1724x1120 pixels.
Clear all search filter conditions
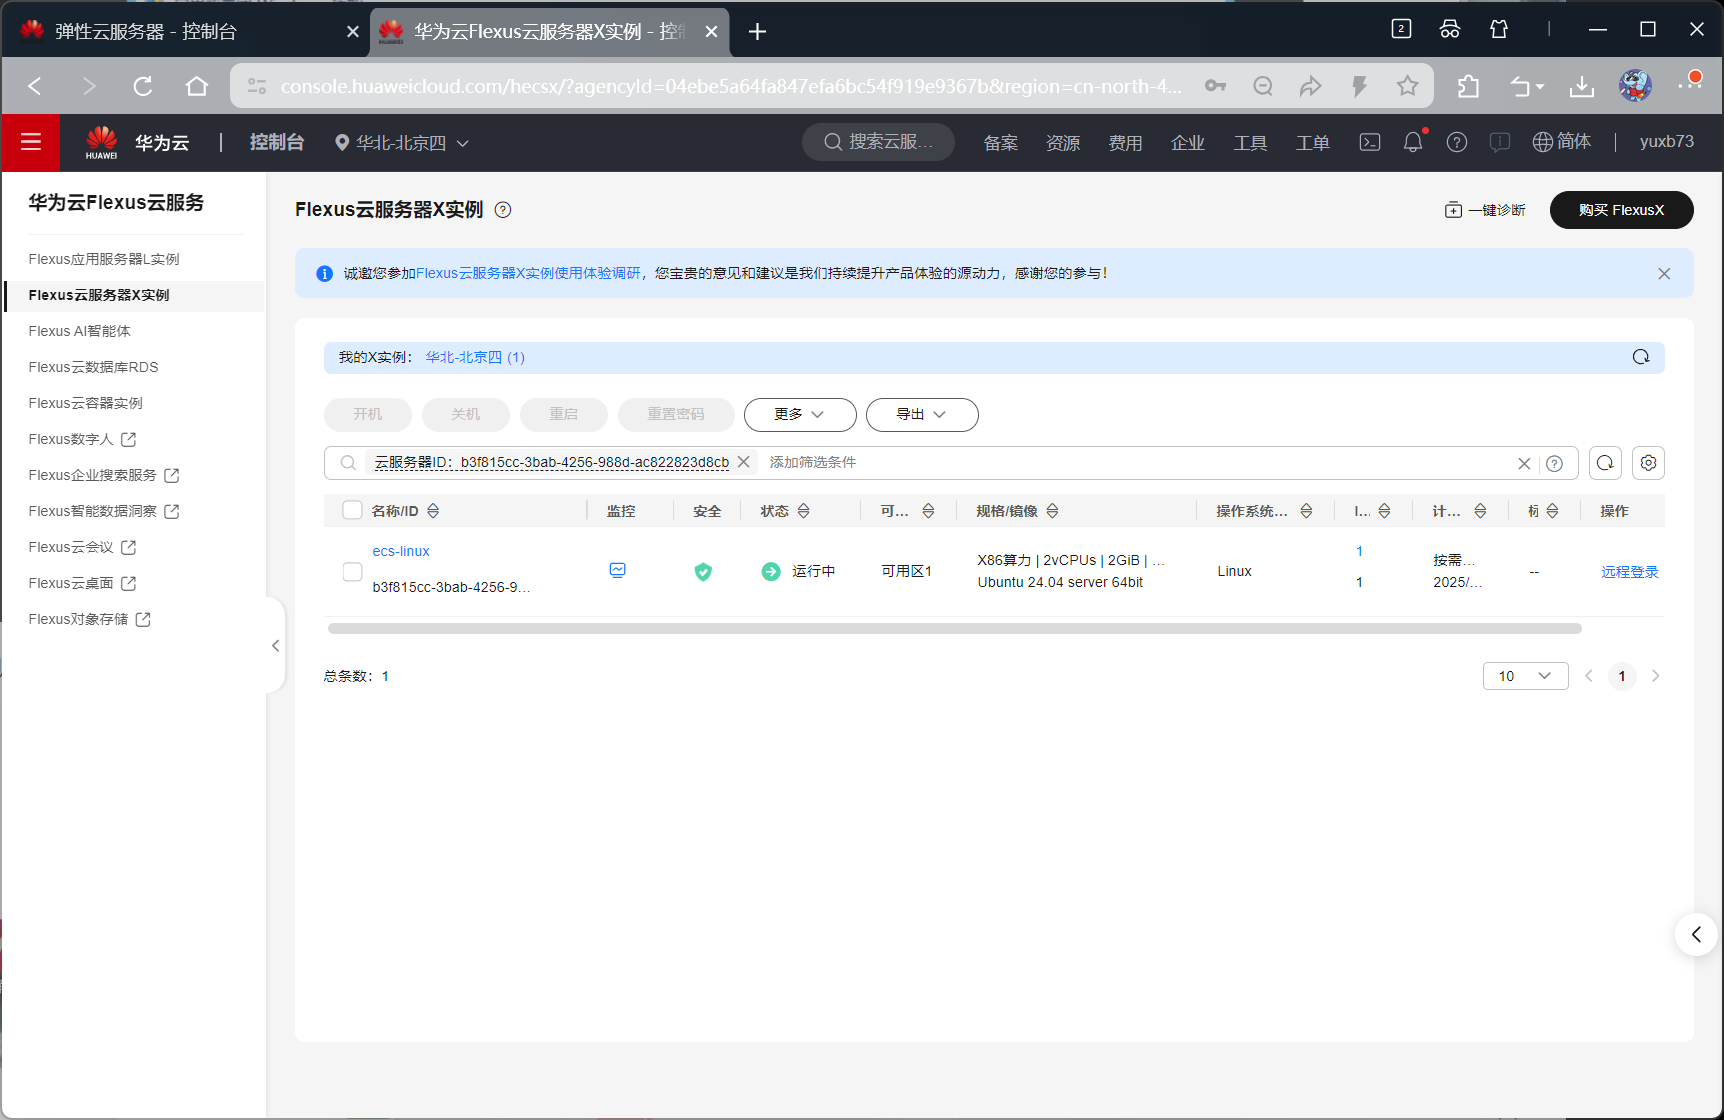pos(1524,463)
